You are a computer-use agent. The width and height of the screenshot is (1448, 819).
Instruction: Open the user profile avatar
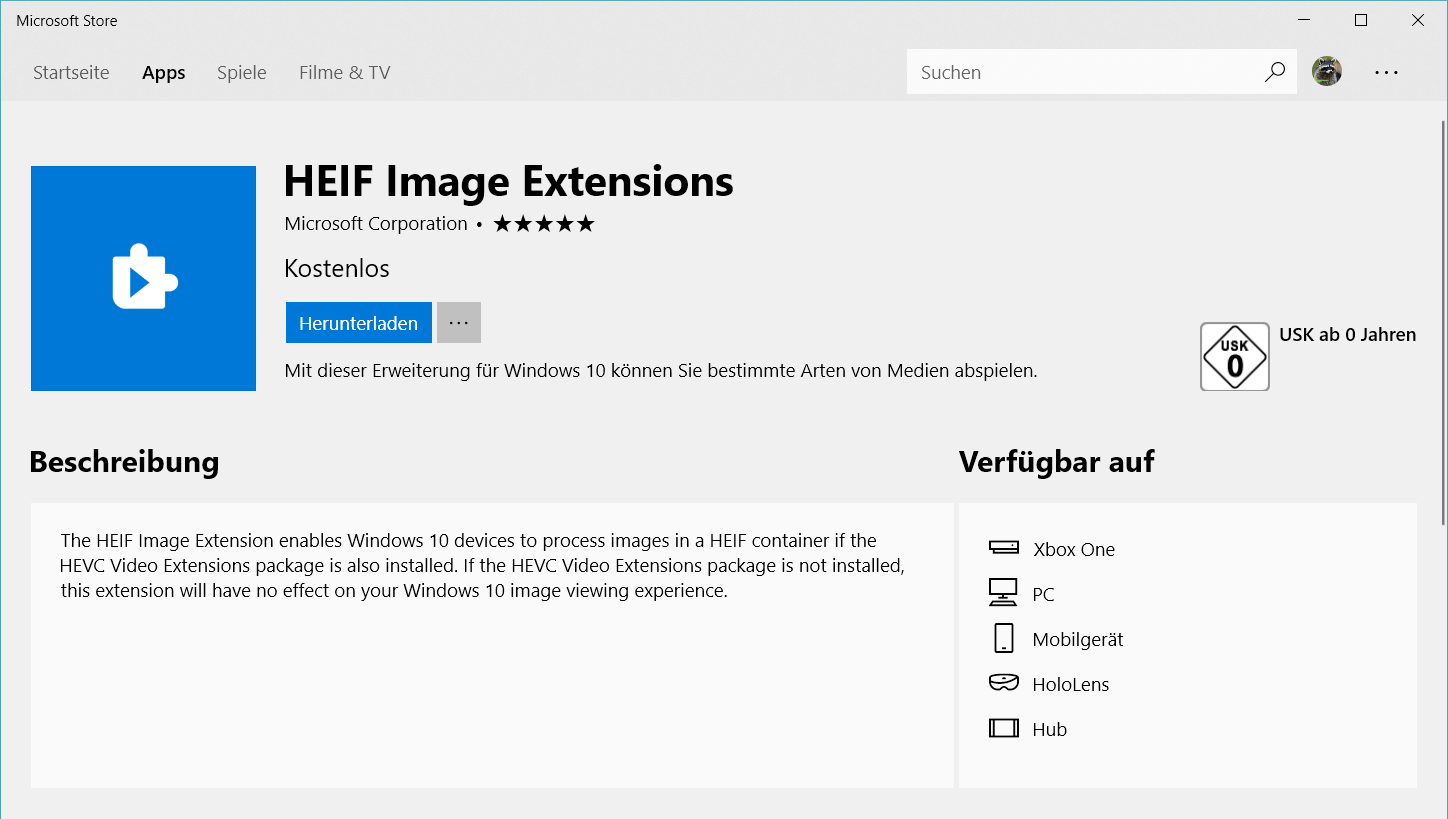[x=1327, y=71]
